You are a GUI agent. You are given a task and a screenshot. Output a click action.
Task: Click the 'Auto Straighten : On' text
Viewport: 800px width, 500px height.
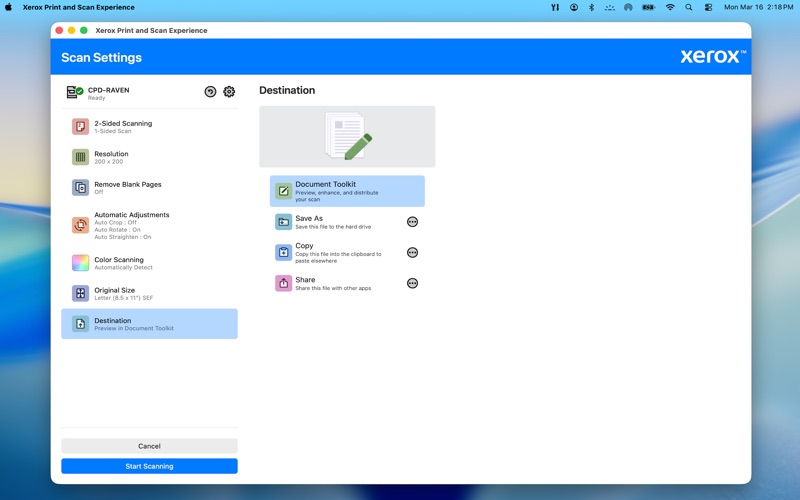pyautogui.click(x=122, y=237)
